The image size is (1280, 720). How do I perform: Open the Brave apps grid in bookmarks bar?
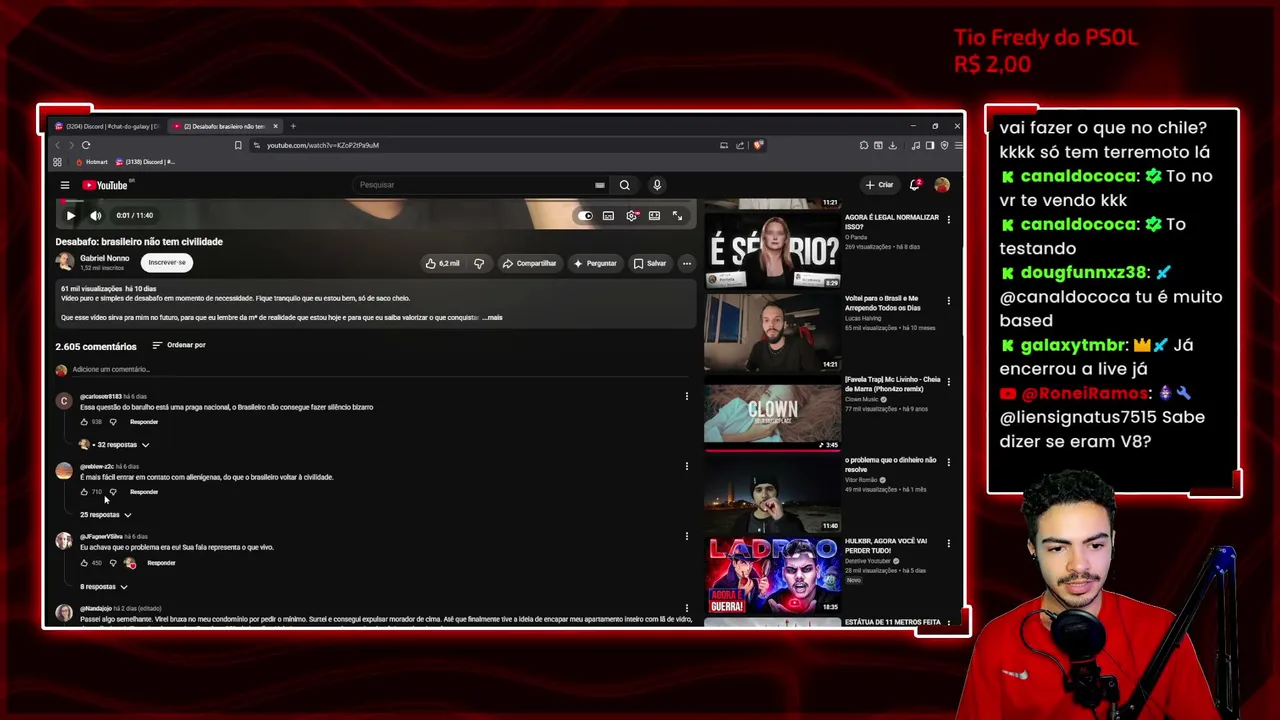tap(58, 162)
